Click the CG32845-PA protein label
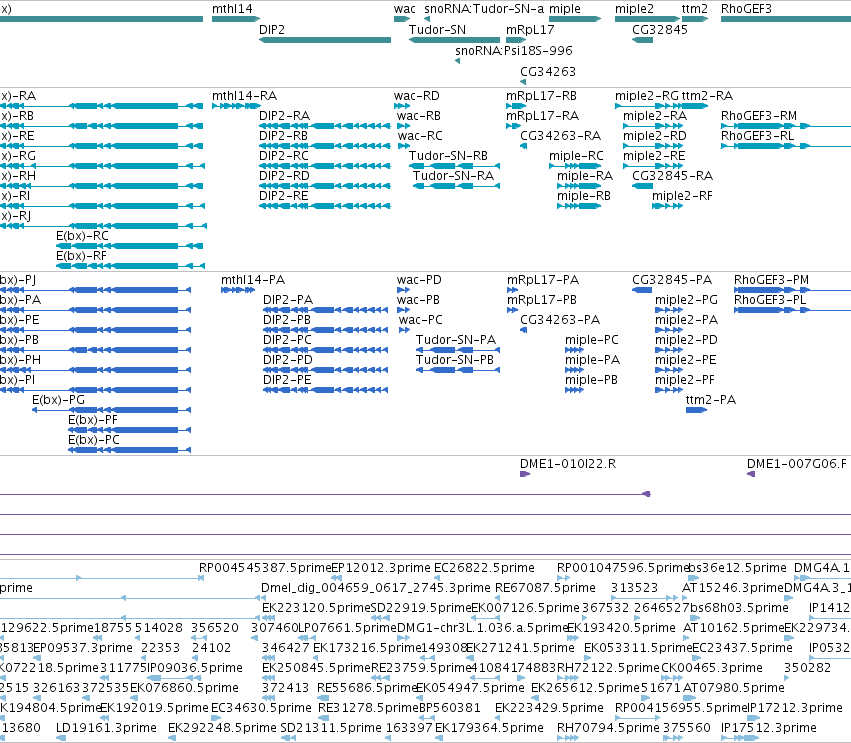The image size is (851, 743). [x=672, y=280]
